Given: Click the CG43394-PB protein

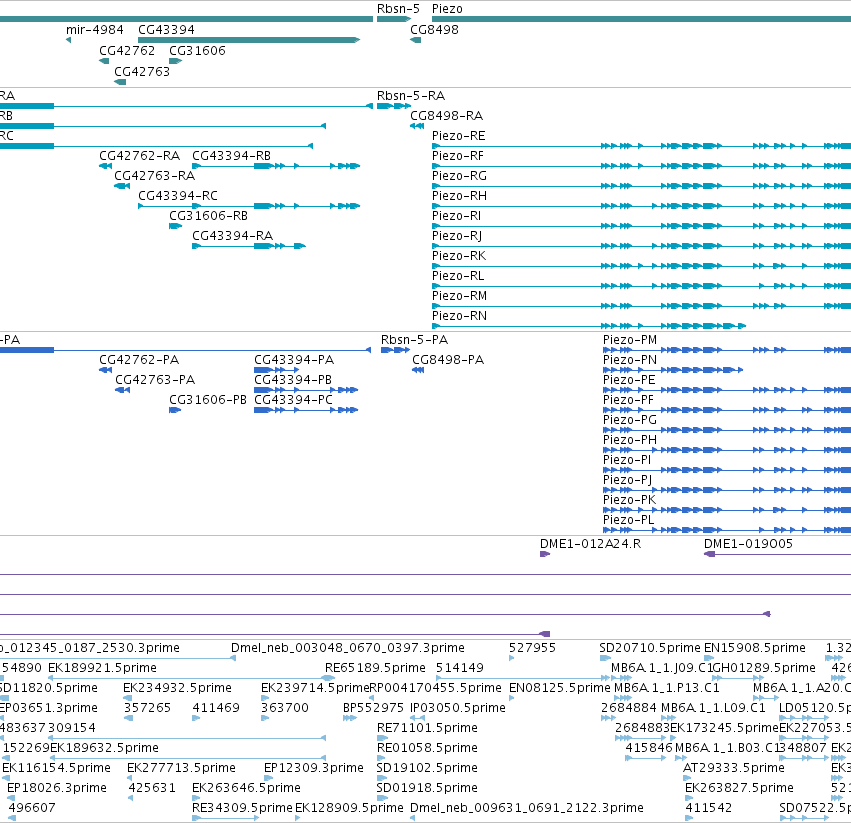Looking at the screenshot, I should tap(293, 380).
